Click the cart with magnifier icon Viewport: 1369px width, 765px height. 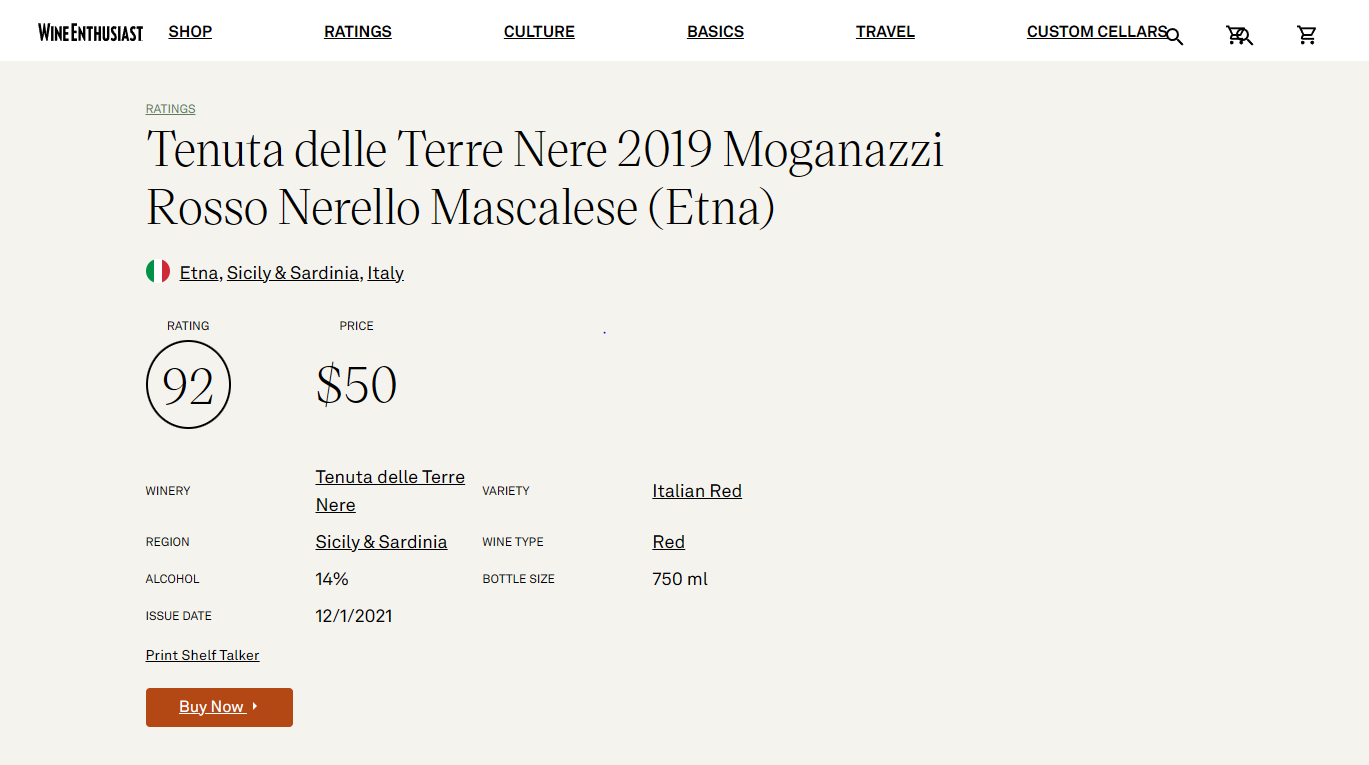tap(1239, 36)
